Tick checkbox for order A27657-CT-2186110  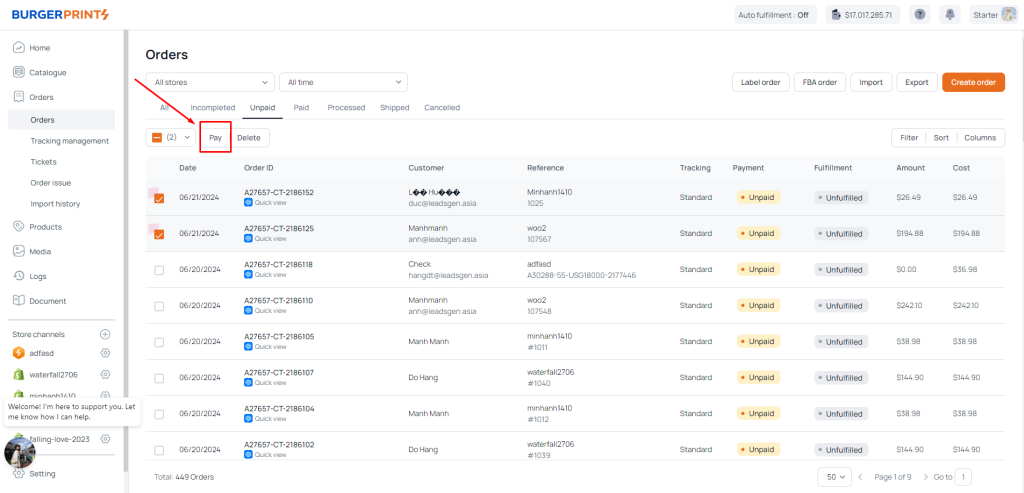[x=159, y=306]
